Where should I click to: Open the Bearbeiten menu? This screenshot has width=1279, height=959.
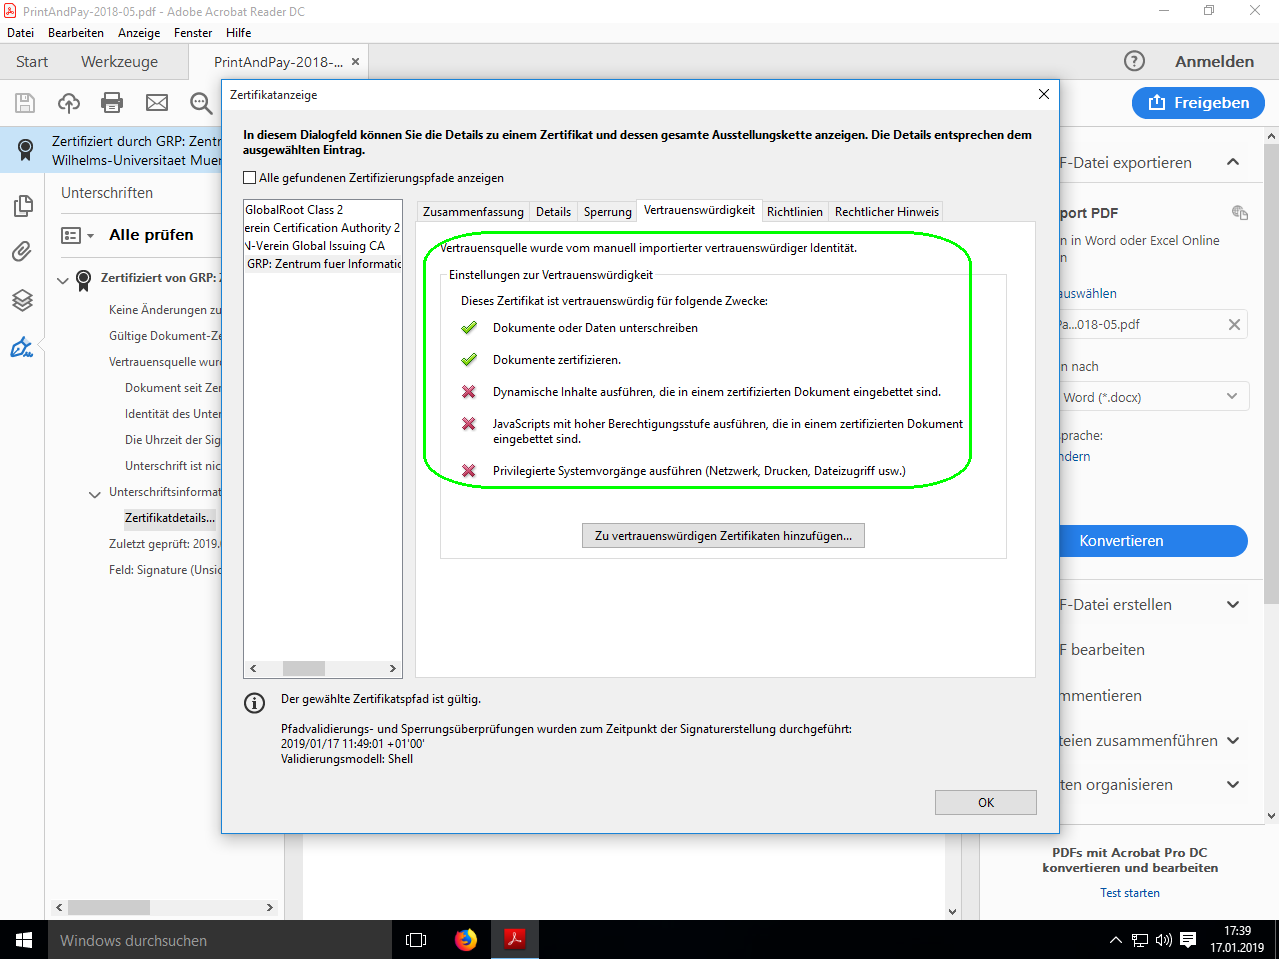pyautogui.click(x=76, y=33)
